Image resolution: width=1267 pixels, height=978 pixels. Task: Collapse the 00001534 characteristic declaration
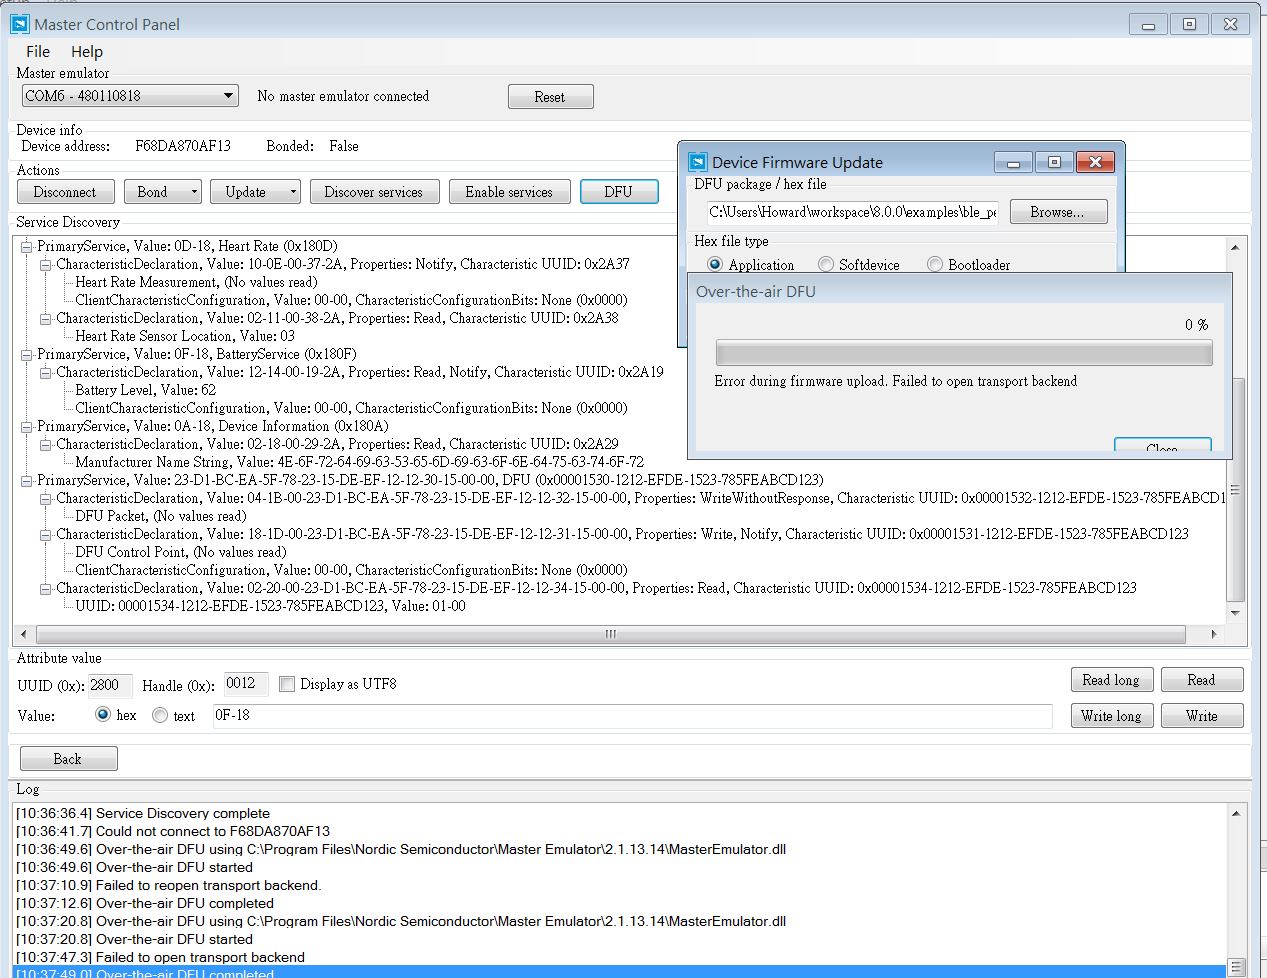click(x=46, y=588)
